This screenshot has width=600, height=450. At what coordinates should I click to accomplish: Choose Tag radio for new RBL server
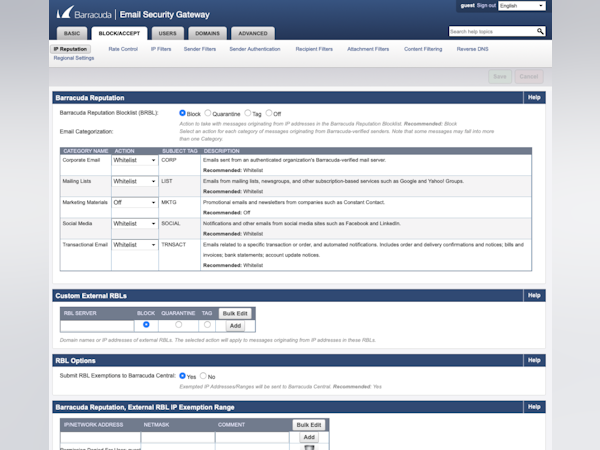207,324
